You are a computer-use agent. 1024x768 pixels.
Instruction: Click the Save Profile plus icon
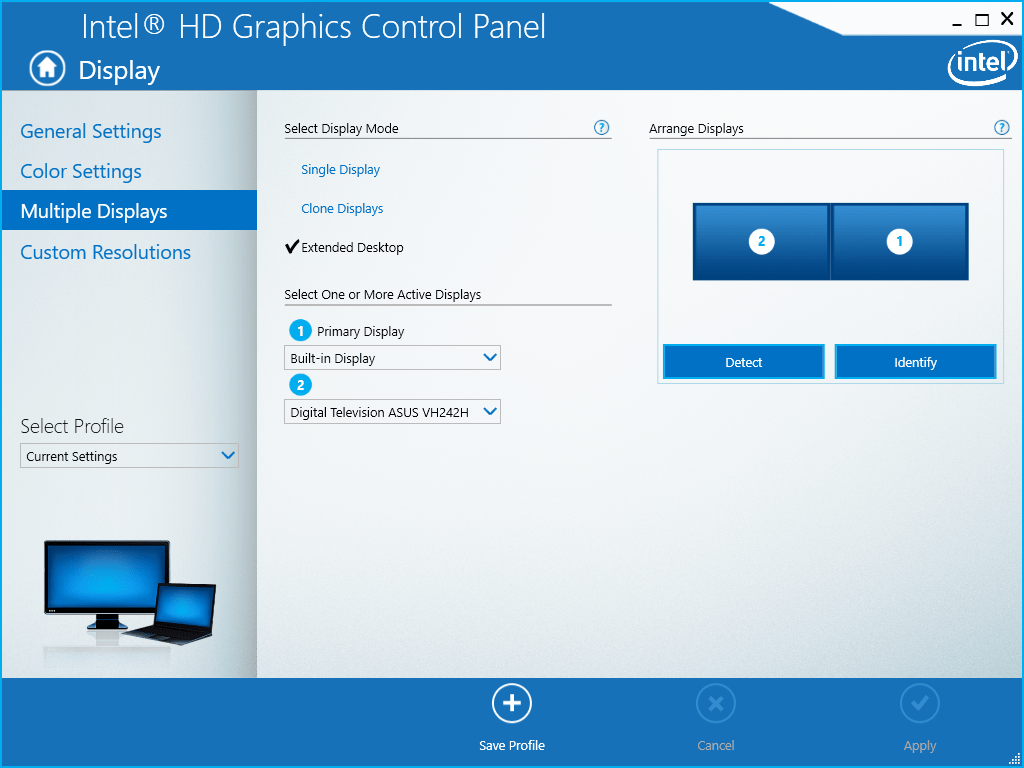511,703
